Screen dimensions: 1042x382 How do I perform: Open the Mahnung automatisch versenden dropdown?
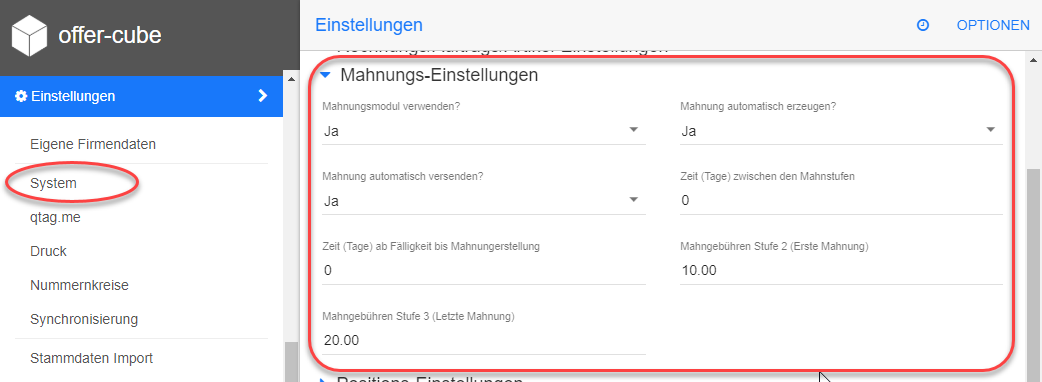[x=483, y=201]
